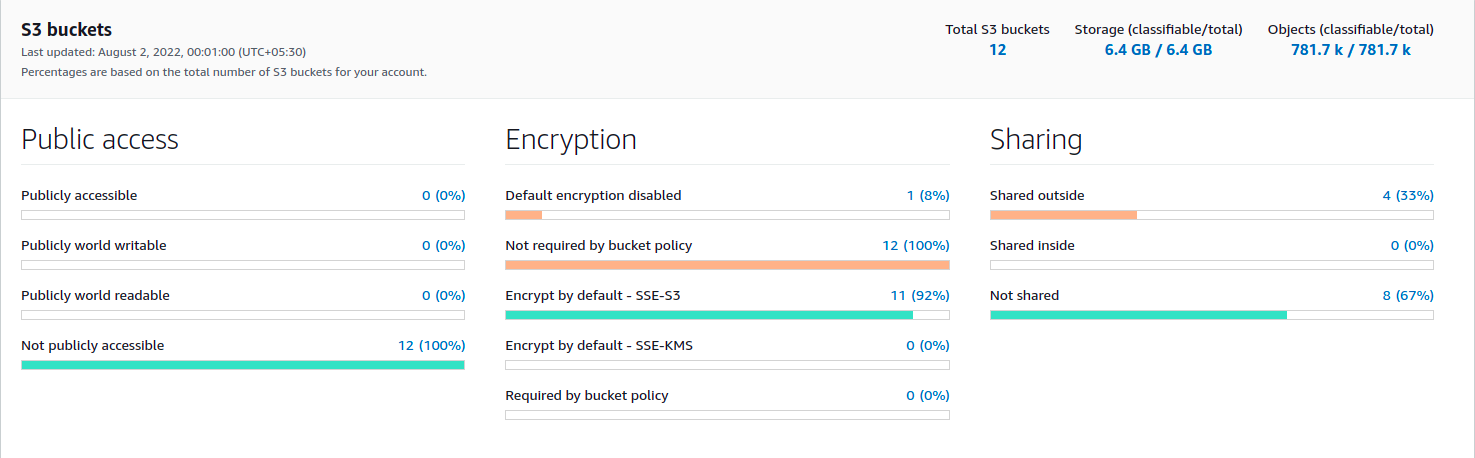The image size is (1475, 458).
Task: Open the Shared outside 4 (33%) link
Action: click(x=1408, y=196)
